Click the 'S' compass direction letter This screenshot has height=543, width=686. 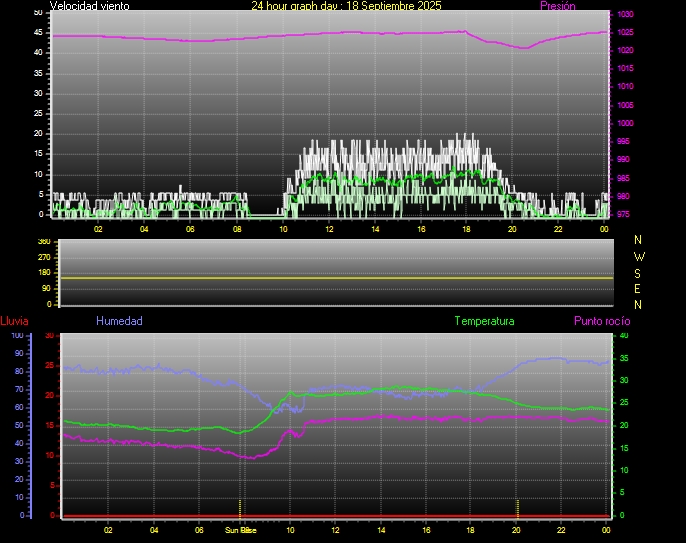(639, 272)
